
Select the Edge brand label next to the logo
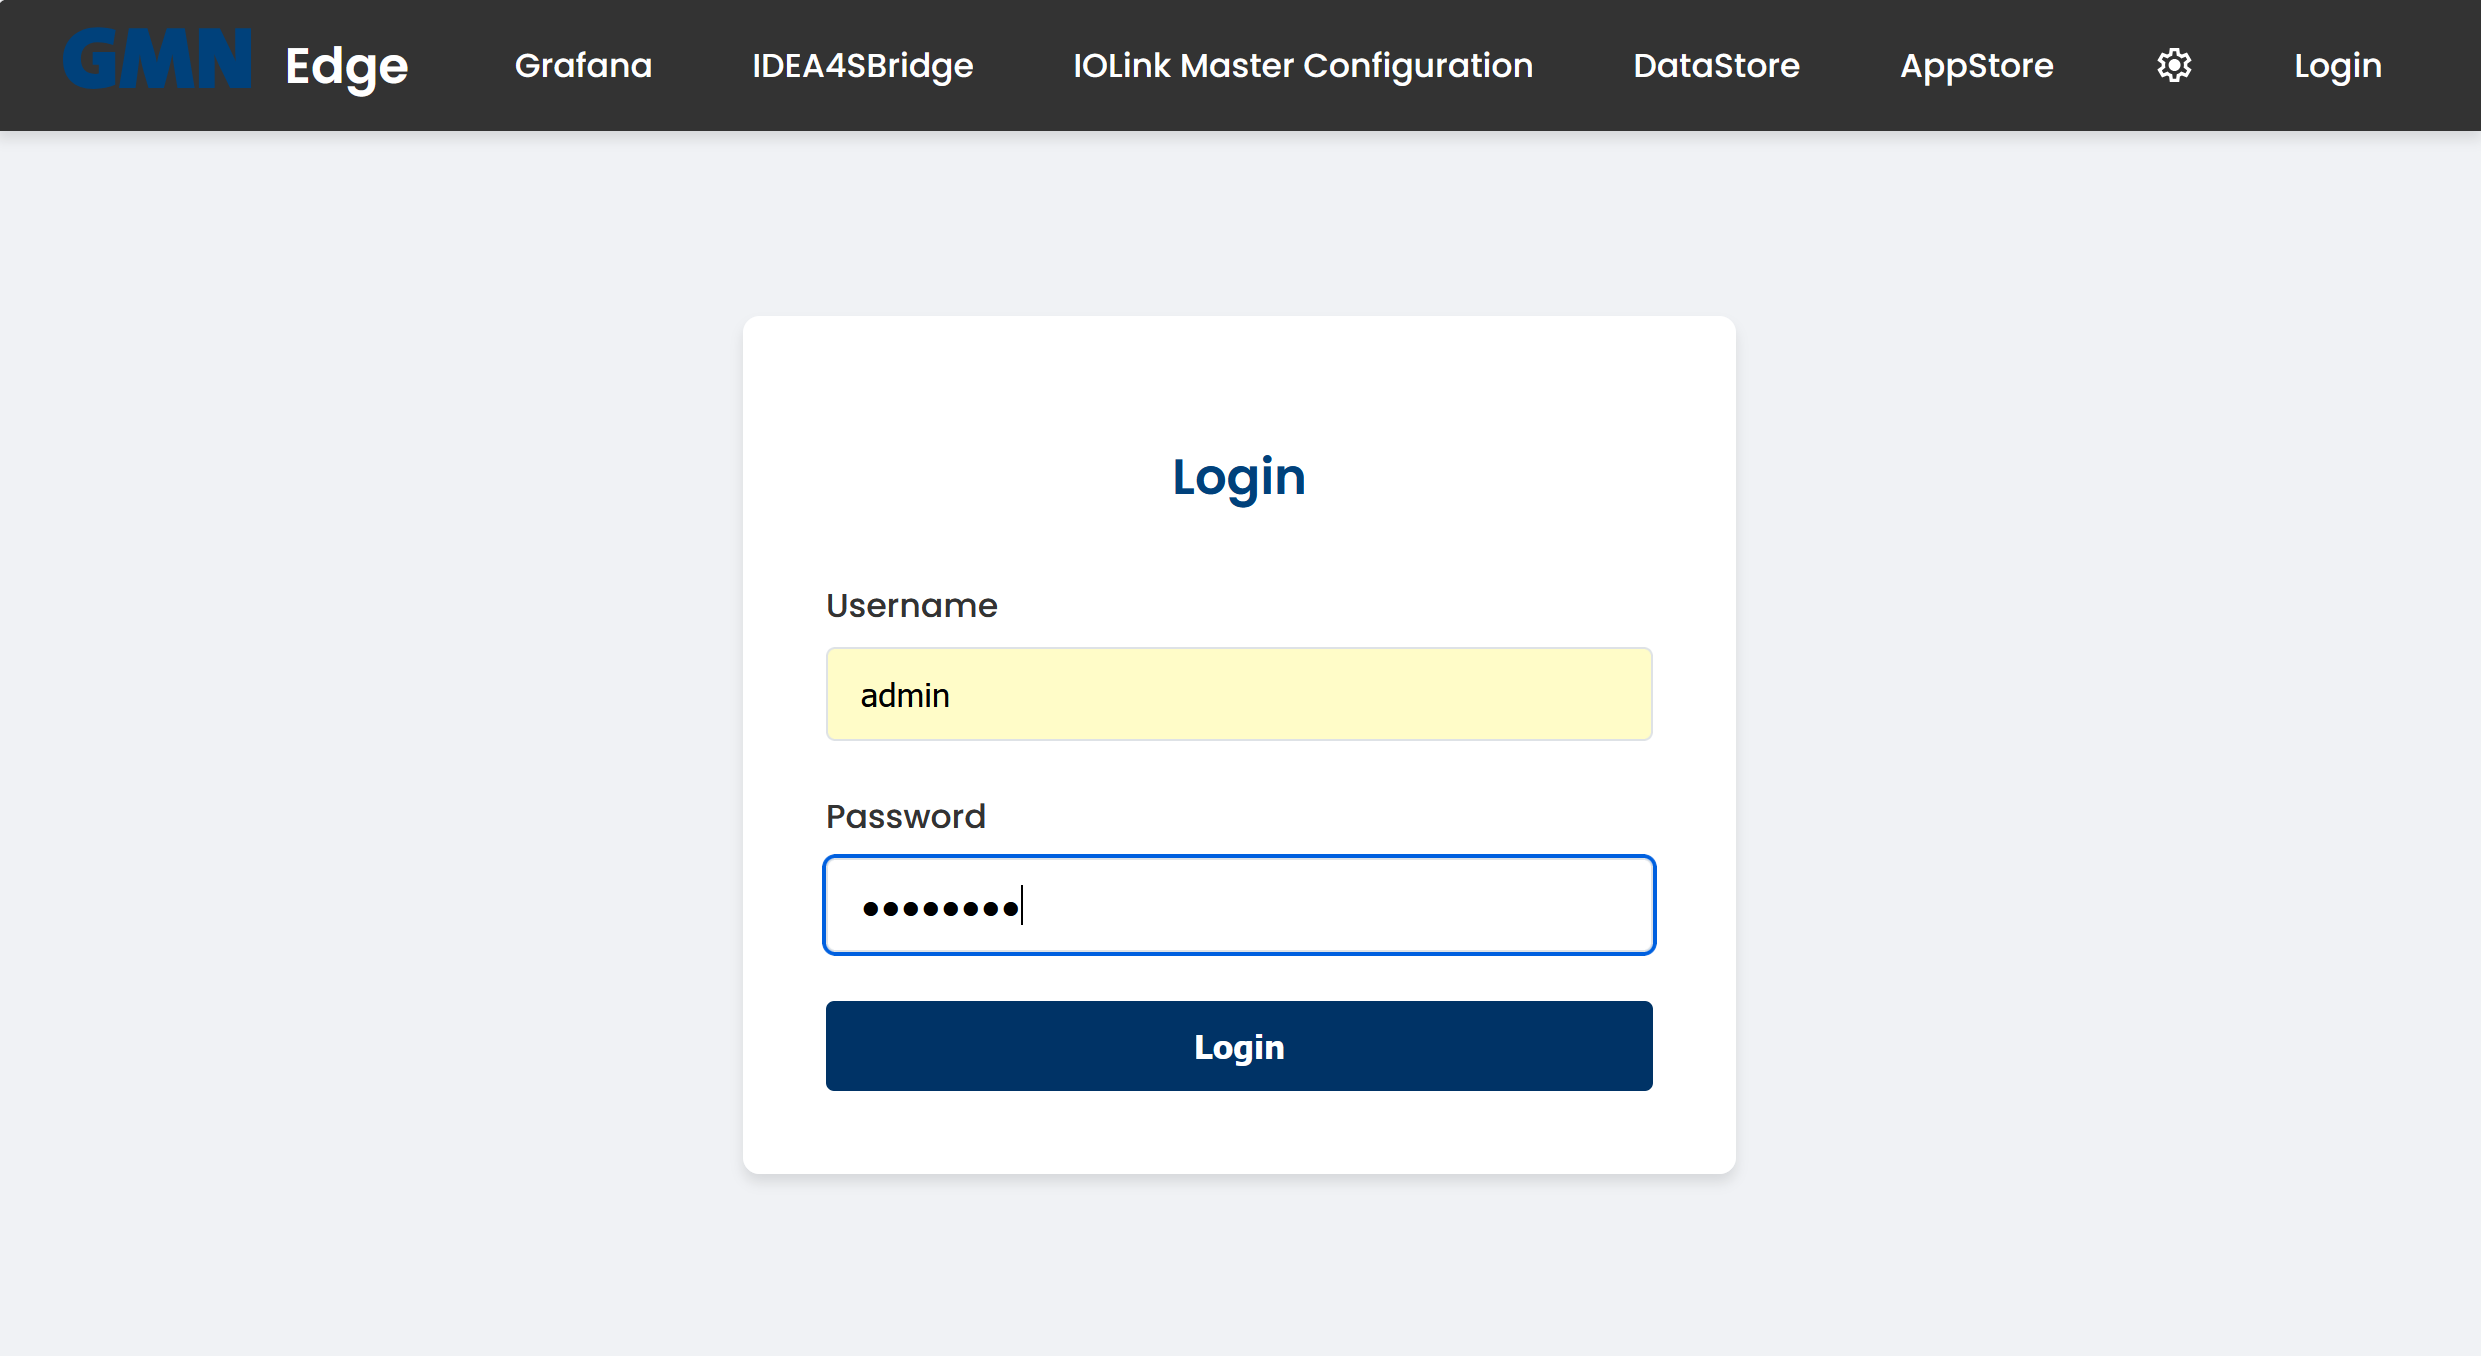(x=345, y=66)
